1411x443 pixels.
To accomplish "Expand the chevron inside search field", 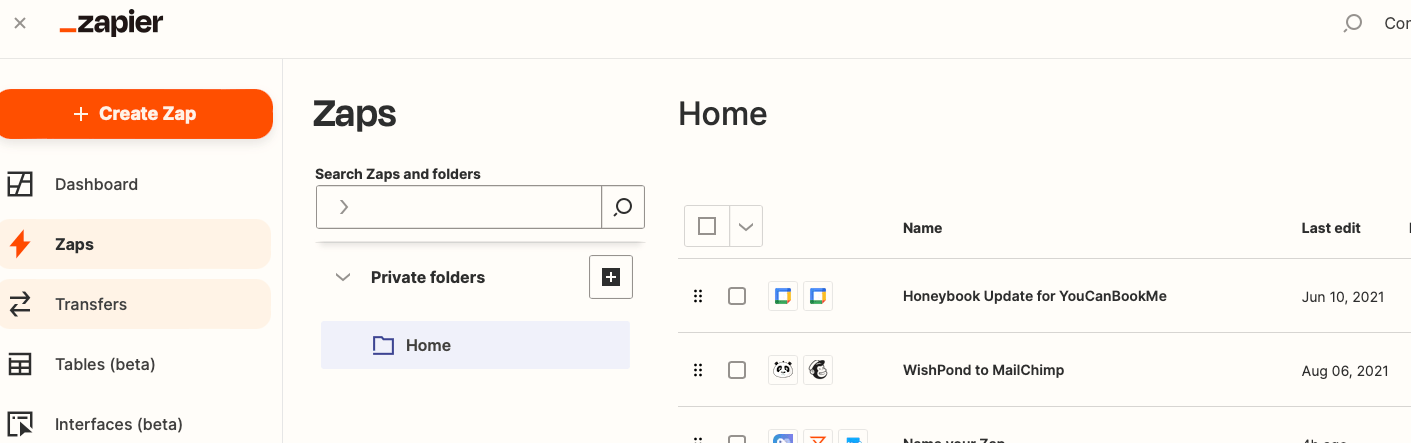I will tap(344, 207).
